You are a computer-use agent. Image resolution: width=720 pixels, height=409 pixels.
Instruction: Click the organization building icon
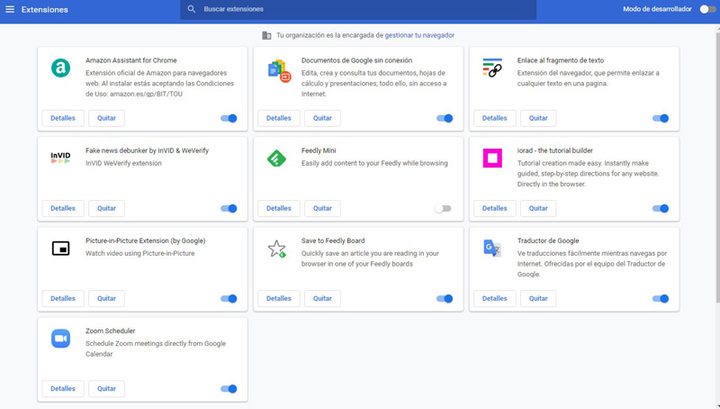(266, 35)
